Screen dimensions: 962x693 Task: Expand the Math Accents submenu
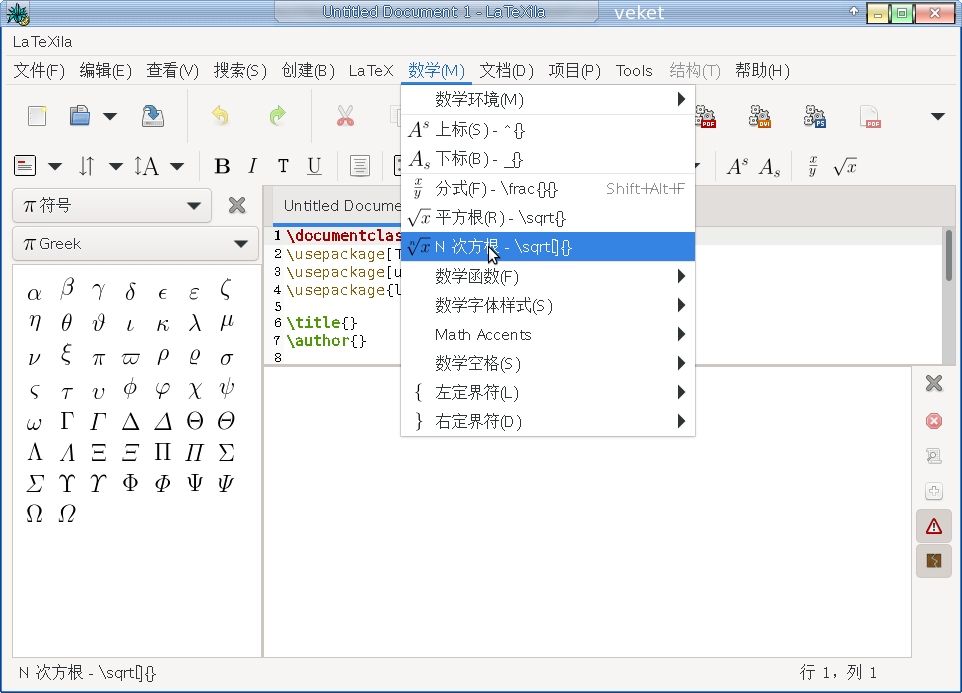coord(548,335)
